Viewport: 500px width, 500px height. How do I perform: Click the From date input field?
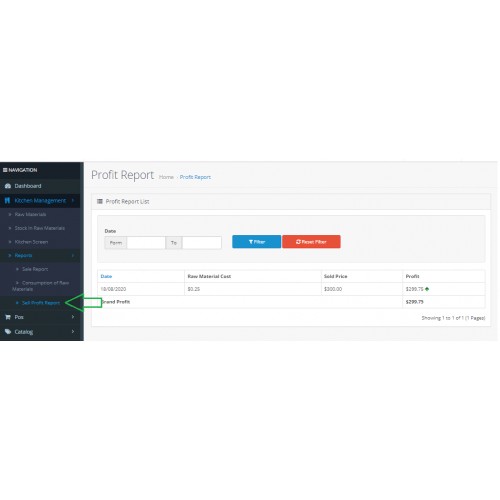(x=146, y=243)
